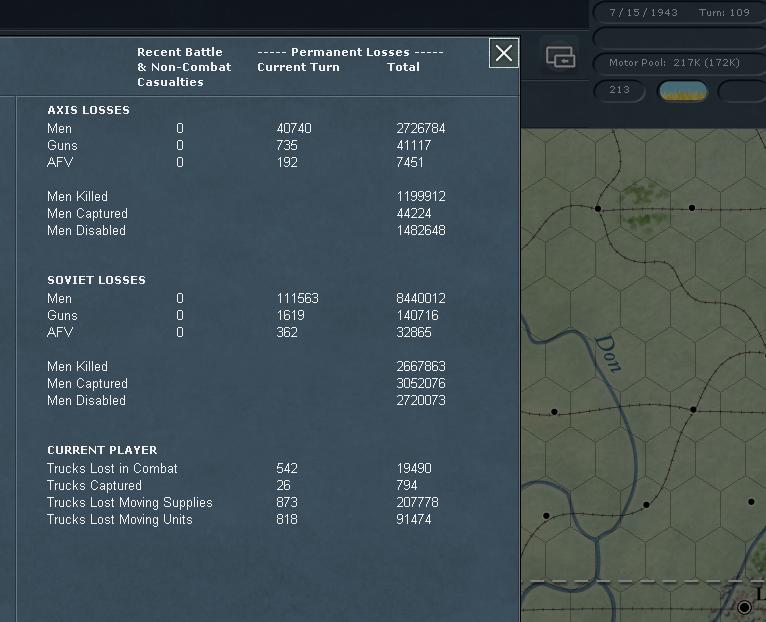Image resolution: width=766 pixels, height=622 pixels.
Task: Select Trucks Lost Moving Units total 91474
Action: pyautogui.click(x=414, y=519)
